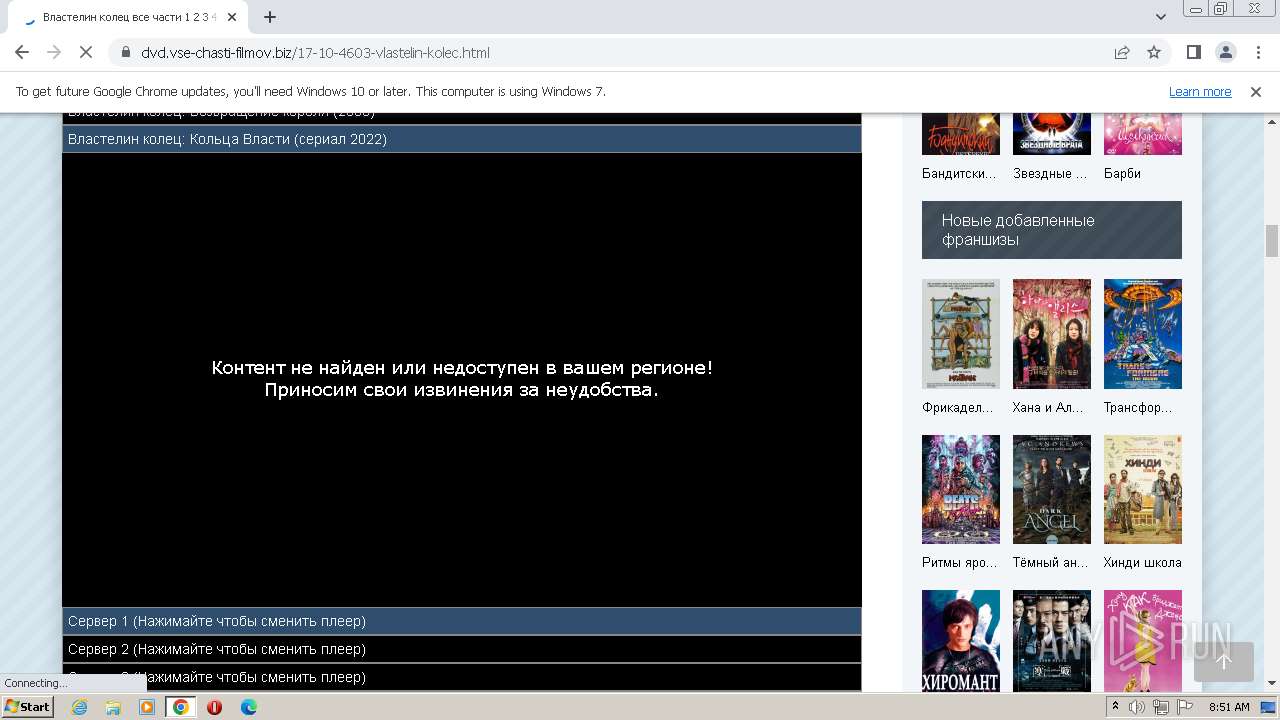Click the page vertical scrollbar thumb
1280x720 pixels.
pyautogui.click(x=1272, y=241)
